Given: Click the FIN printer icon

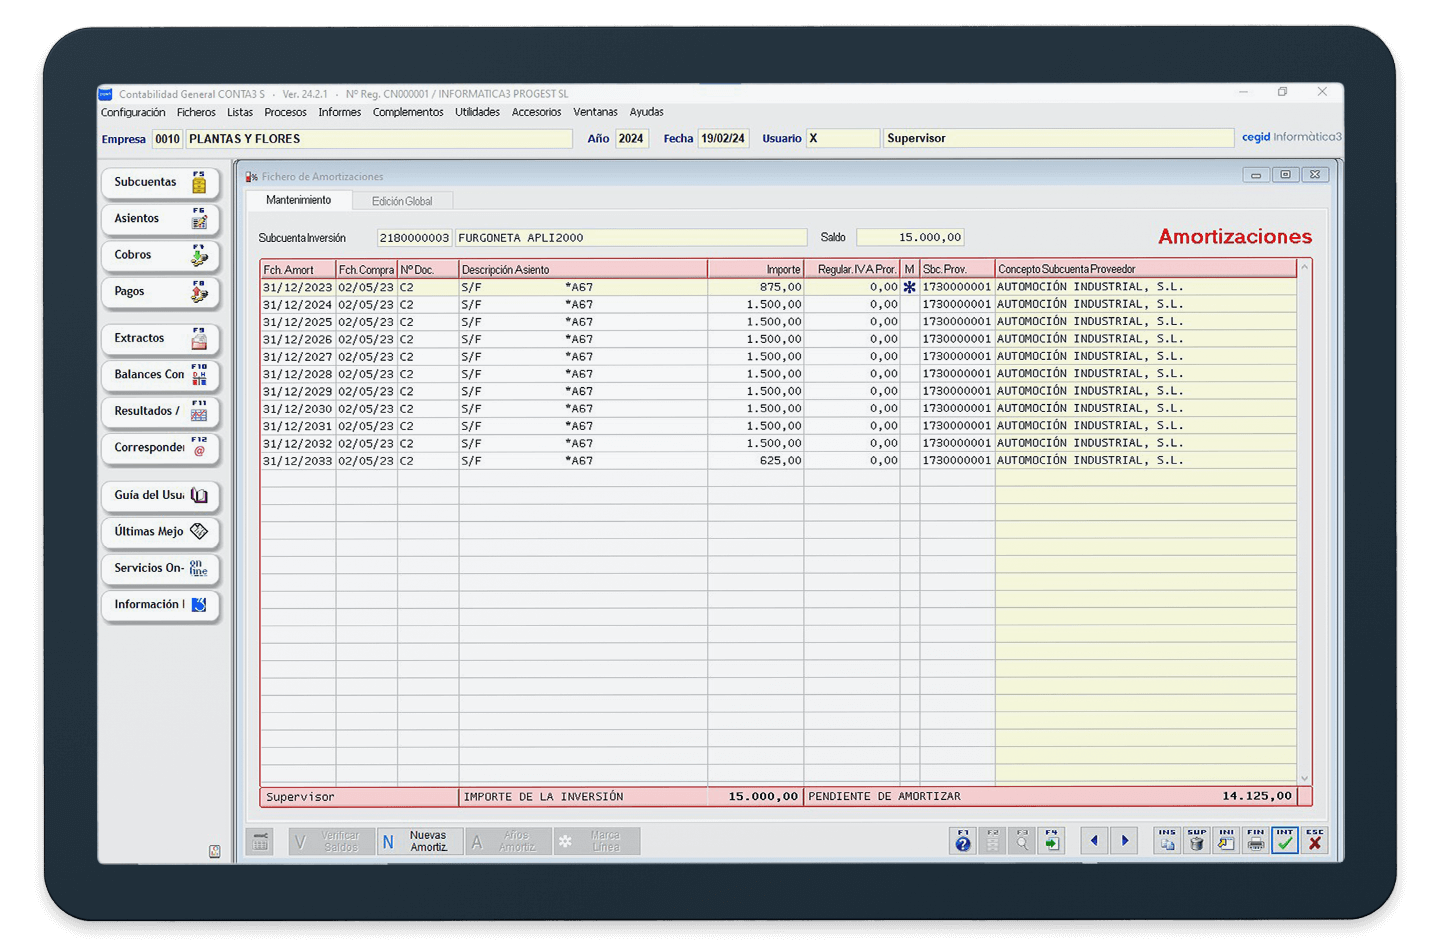Looking at the screenshot, I should click(x=1256, y=841).
